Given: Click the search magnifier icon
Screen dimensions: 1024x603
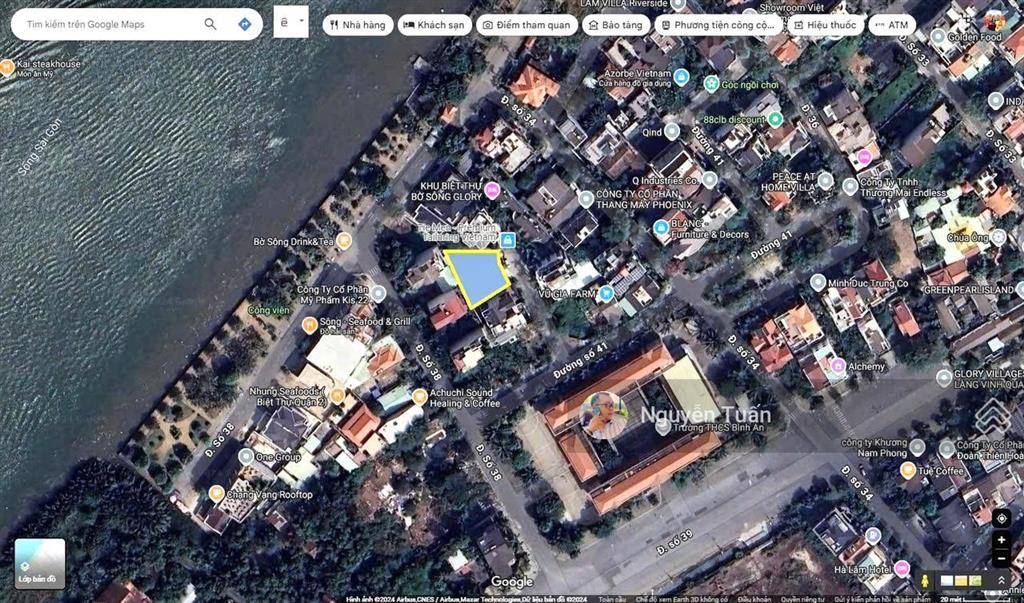Looking at the screenshot, I should (210, 24).
